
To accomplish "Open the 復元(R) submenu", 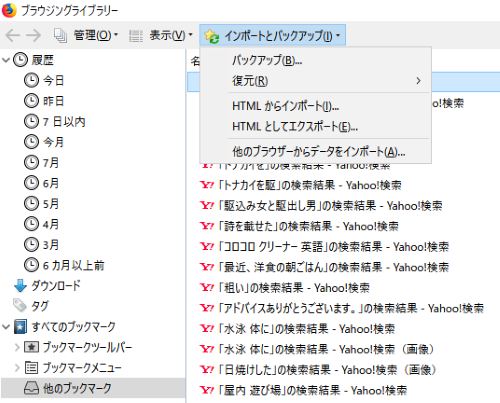I will tap(315, 81).
